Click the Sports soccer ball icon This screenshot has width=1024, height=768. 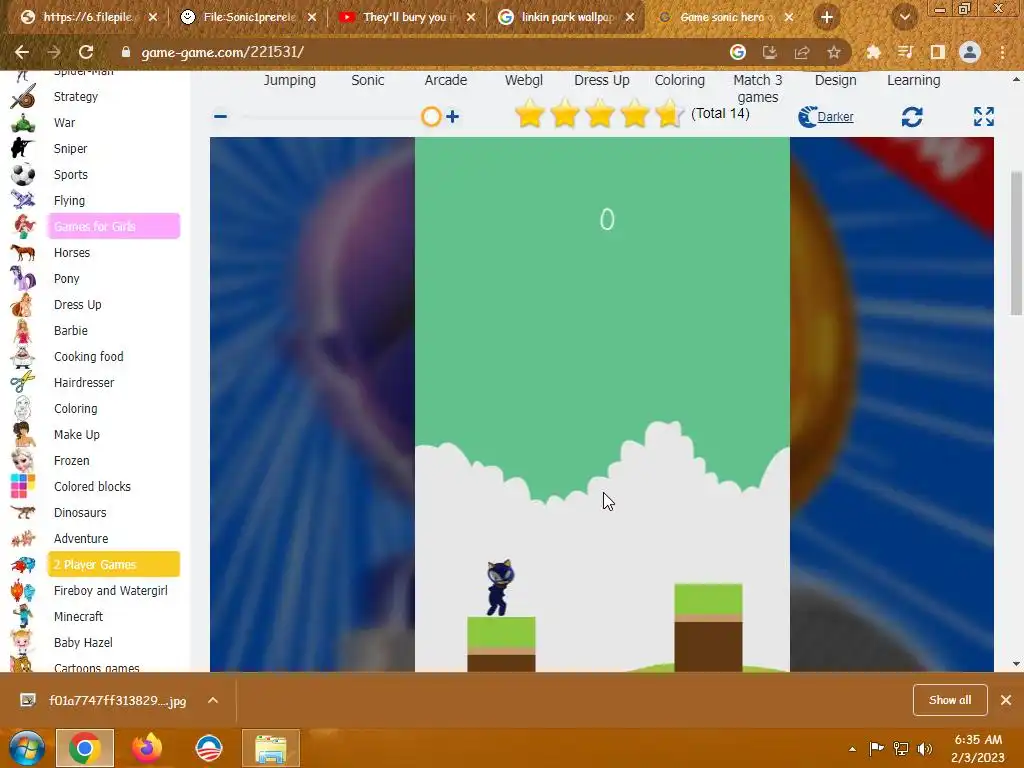[x=23, y=174]
